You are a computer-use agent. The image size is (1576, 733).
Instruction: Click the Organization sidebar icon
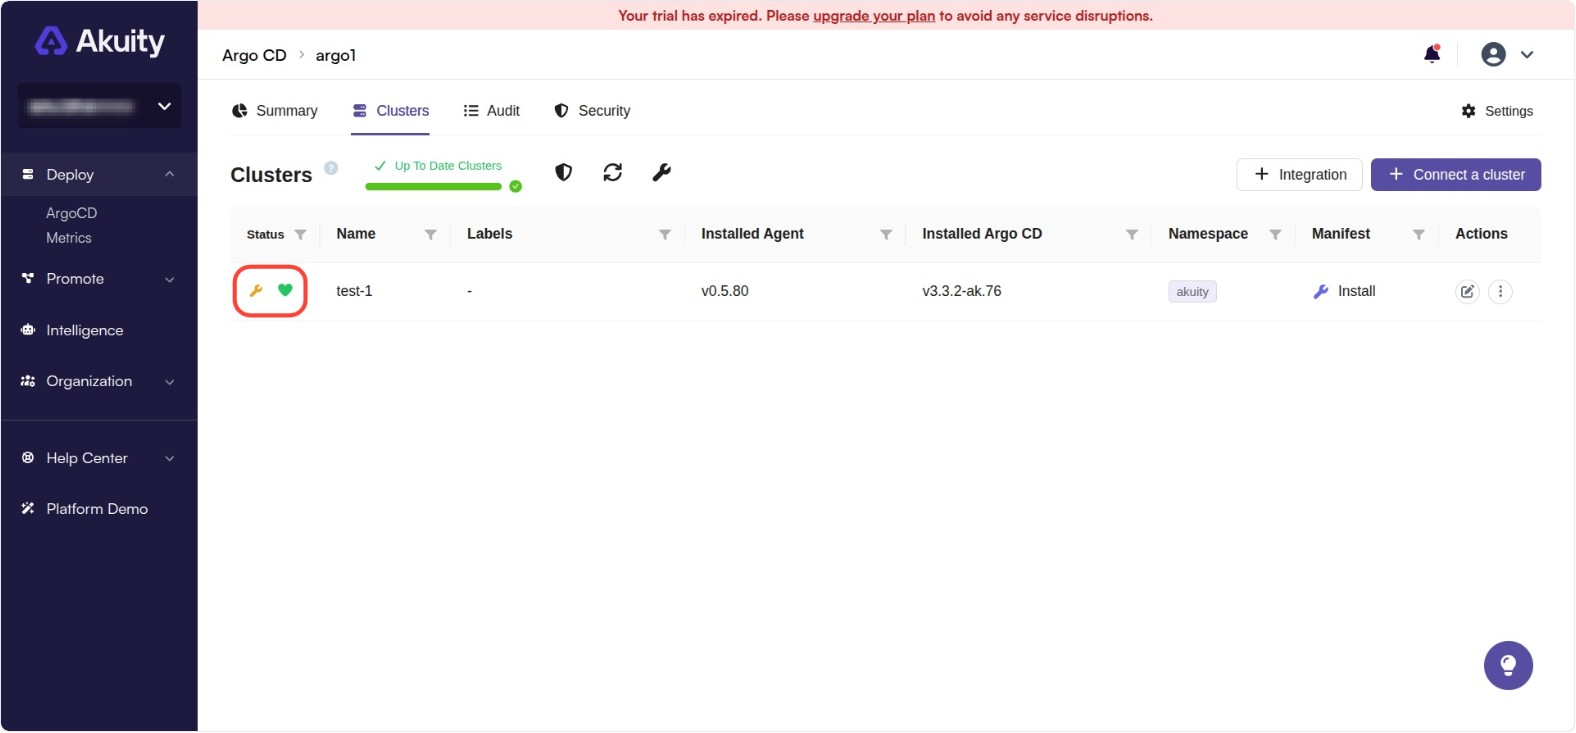click(28, 381)
